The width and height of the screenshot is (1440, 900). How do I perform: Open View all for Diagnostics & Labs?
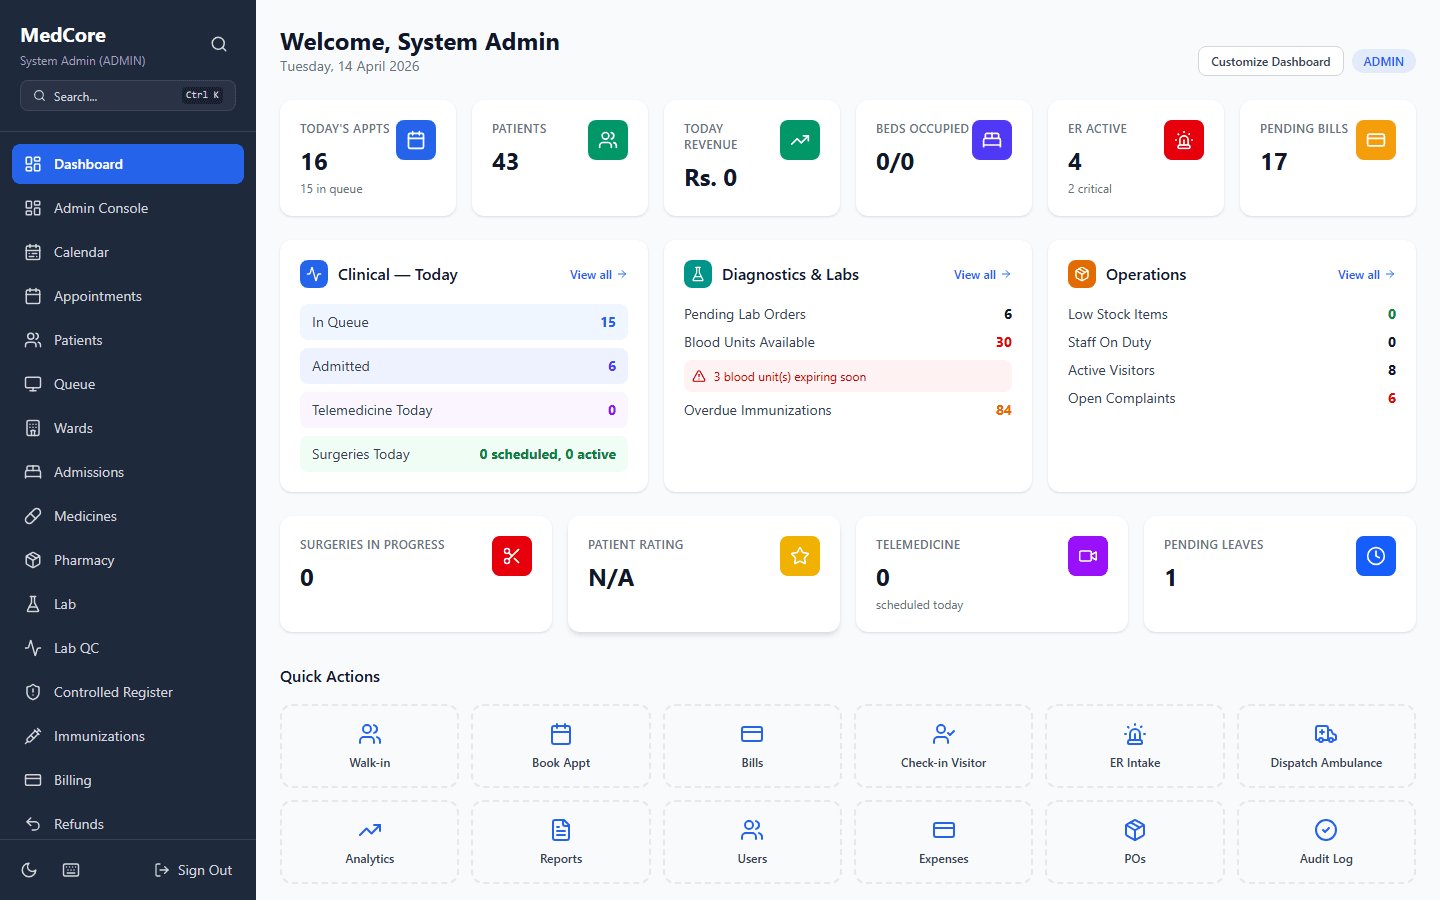click(x=982, y=274)
